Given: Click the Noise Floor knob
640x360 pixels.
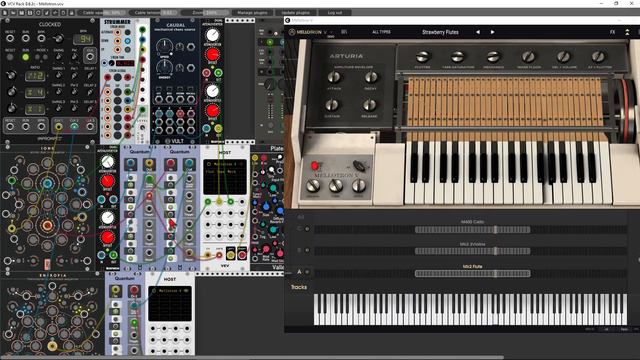Looking at the screenshot, I should click(x=528, y=56).
